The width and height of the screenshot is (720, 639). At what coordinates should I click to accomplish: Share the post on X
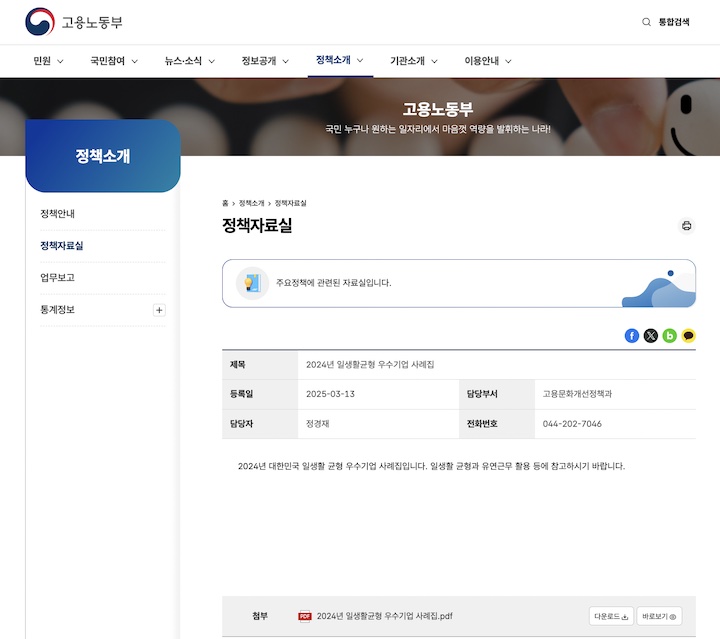coord(651,336)
